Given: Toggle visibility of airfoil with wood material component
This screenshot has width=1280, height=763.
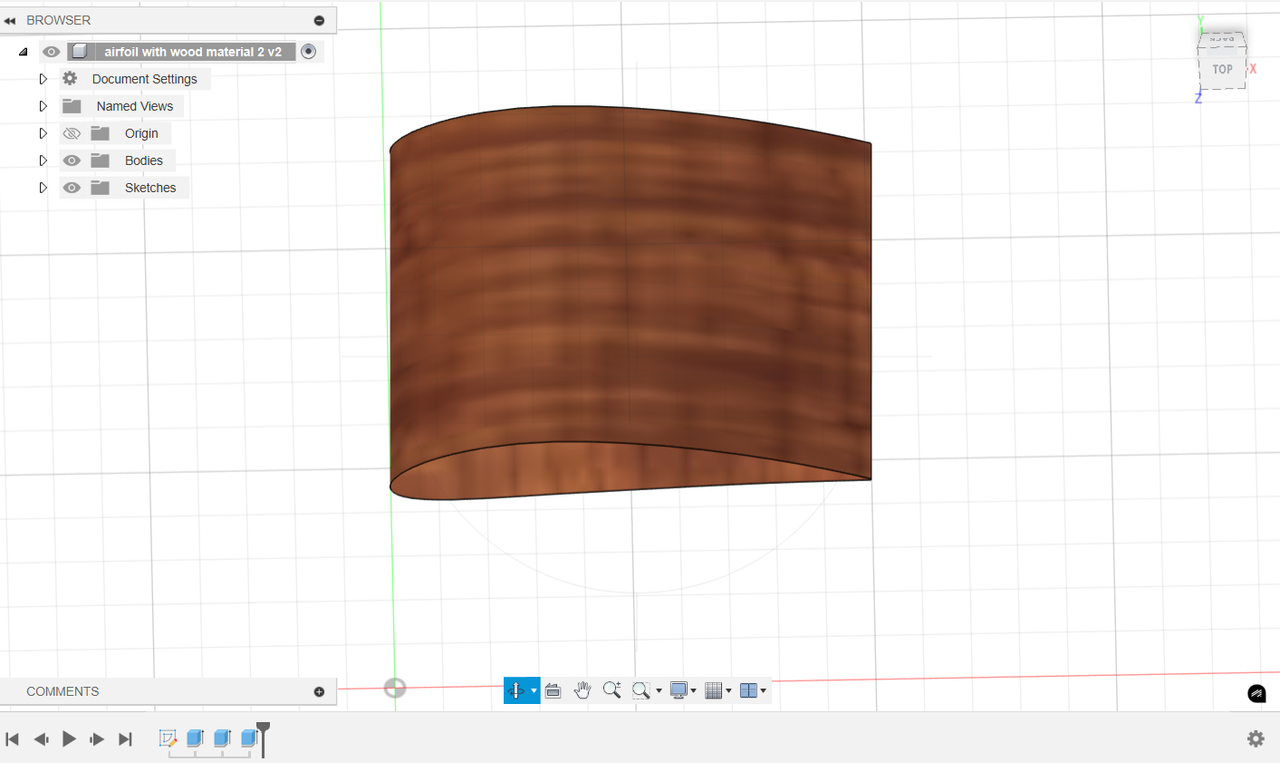Looking at the screenshot, I should tap(51, 52).
